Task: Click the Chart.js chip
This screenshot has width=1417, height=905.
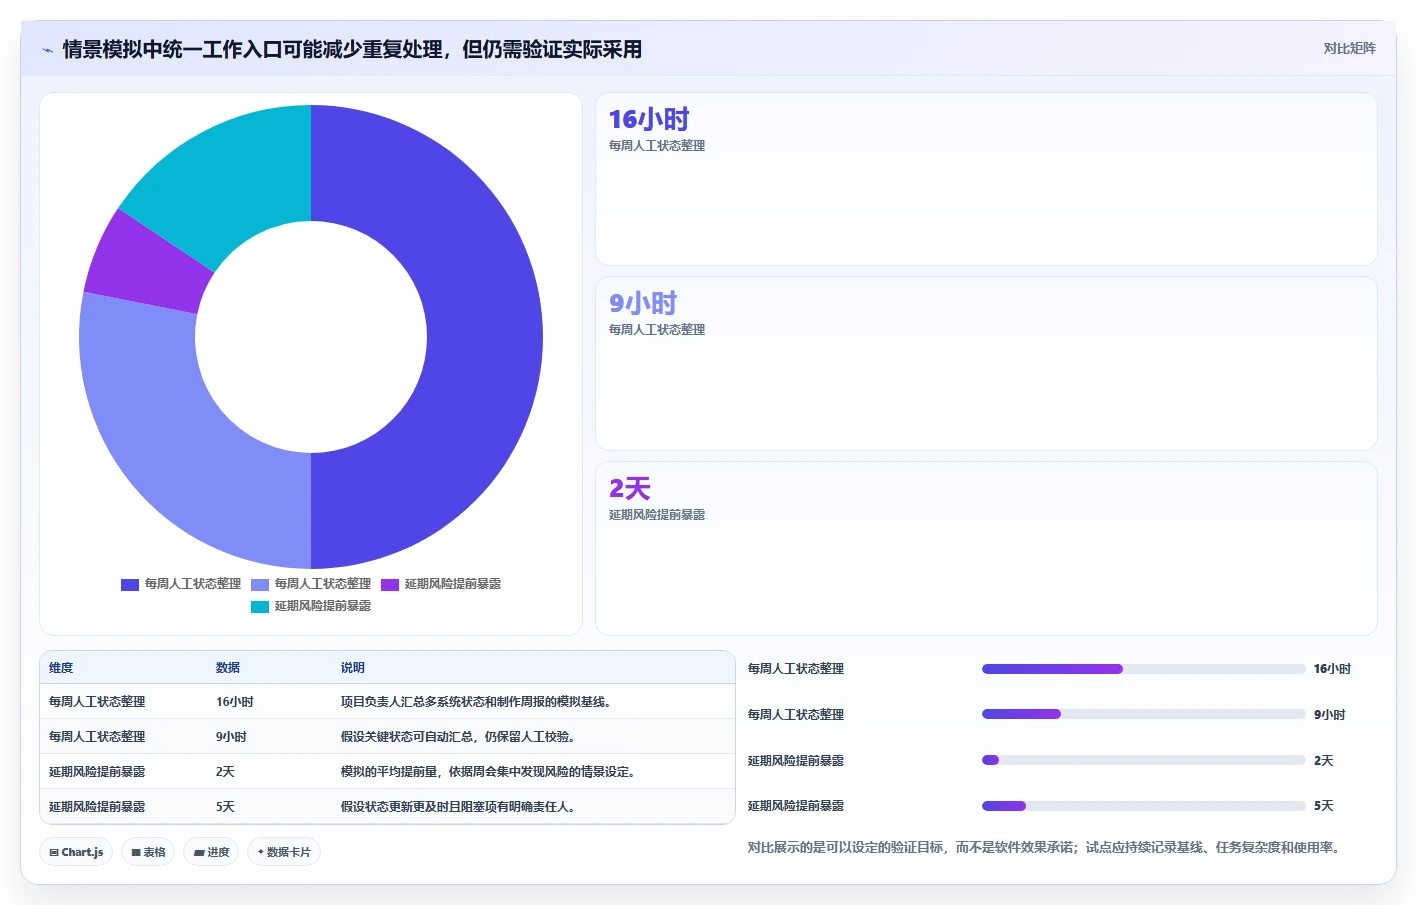Action: (76, 852)
